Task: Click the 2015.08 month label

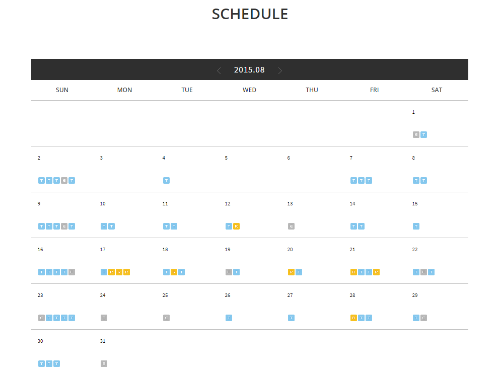Action: [x=249, y=70]
